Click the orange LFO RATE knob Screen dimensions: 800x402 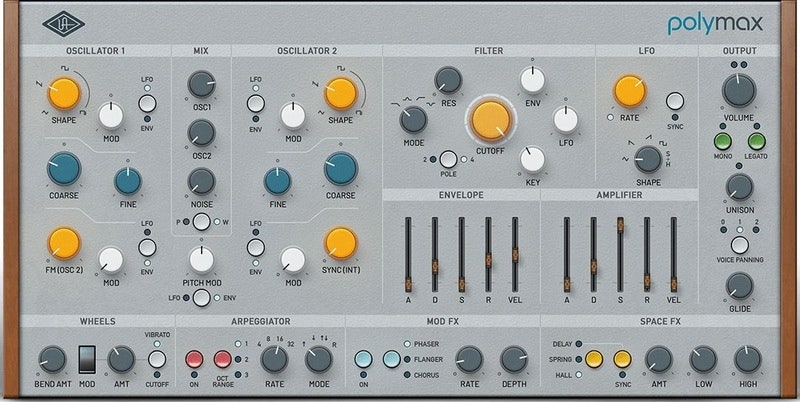click(630, 91)
